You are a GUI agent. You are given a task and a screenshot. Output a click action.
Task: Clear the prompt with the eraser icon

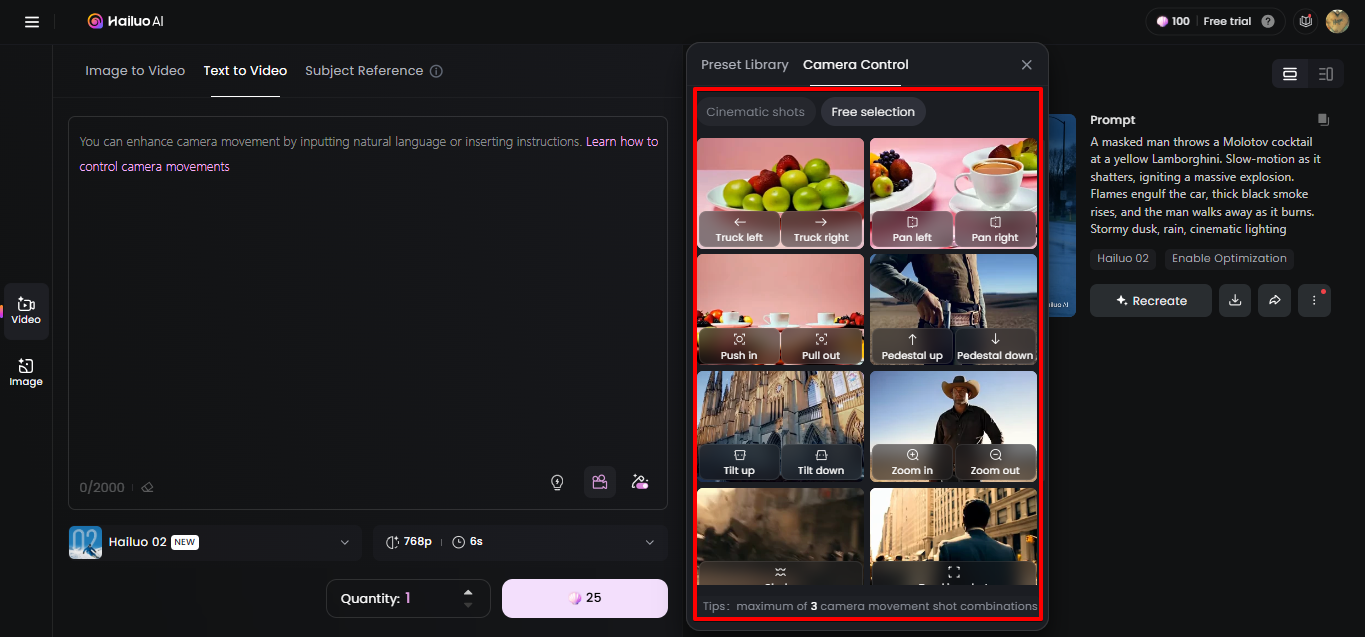147,487
